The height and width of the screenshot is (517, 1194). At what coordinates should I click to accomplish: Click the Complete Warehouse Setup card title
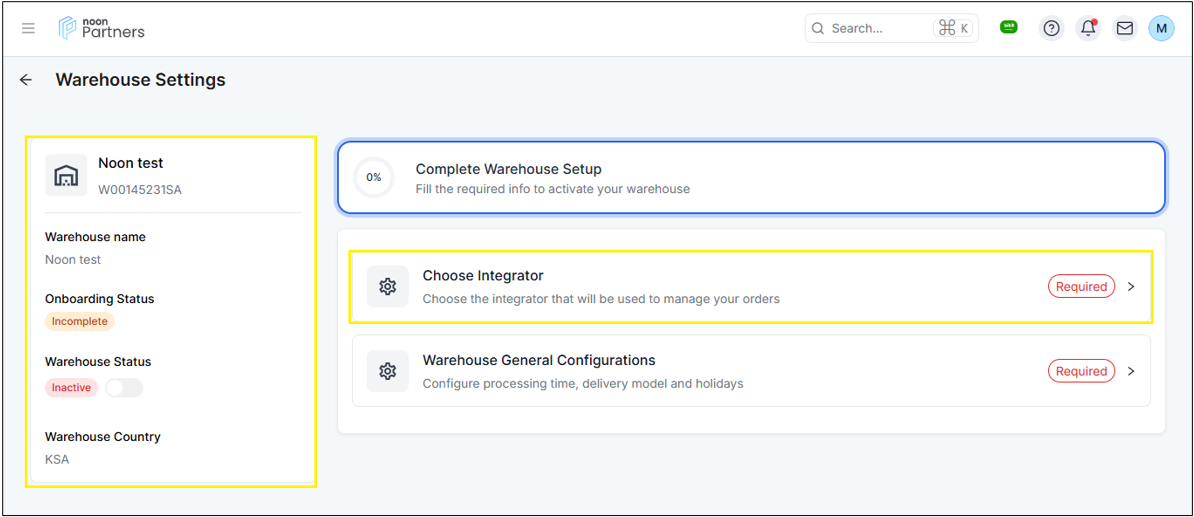click(x=508, y=169)
